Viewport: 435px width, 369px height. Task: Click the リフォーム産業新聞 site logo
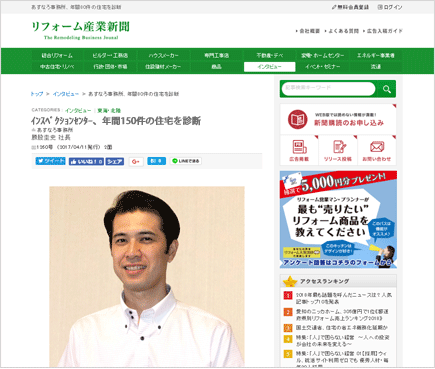coord(80,30)
